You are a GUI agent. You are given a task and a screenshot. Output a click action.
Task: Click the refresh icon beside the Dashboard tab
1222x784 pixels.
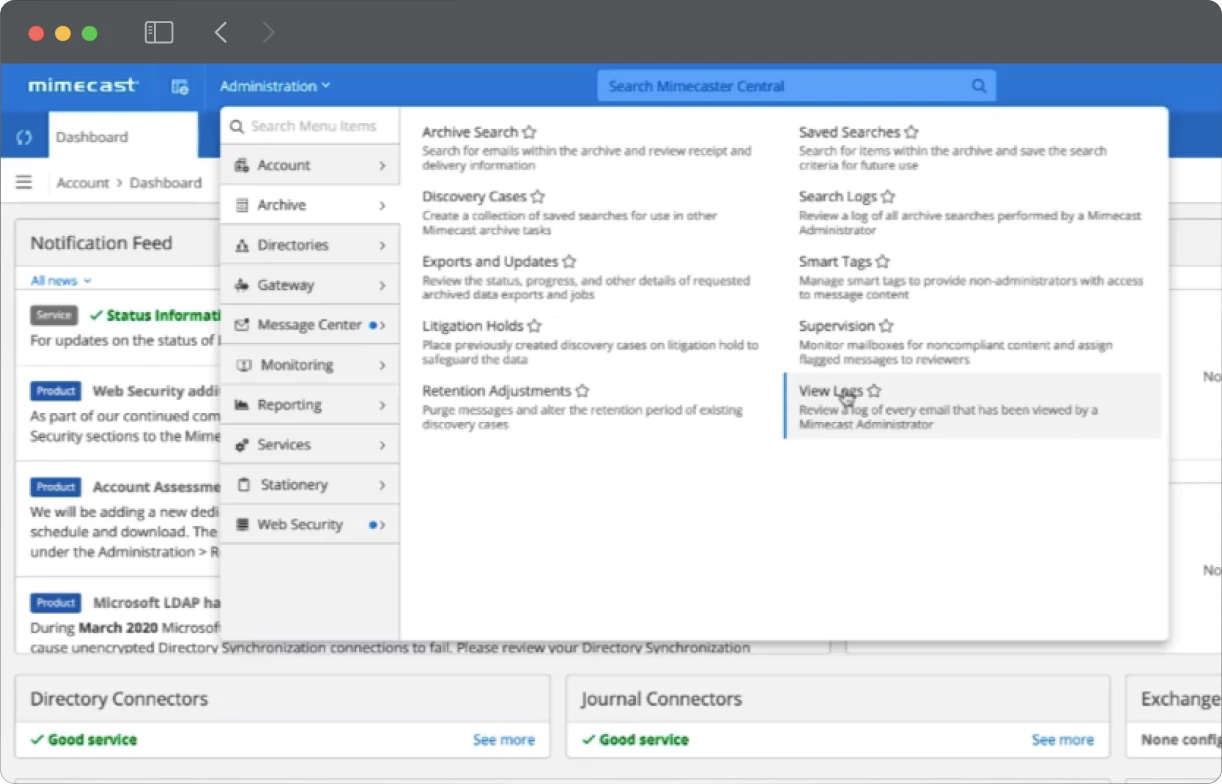25,137
